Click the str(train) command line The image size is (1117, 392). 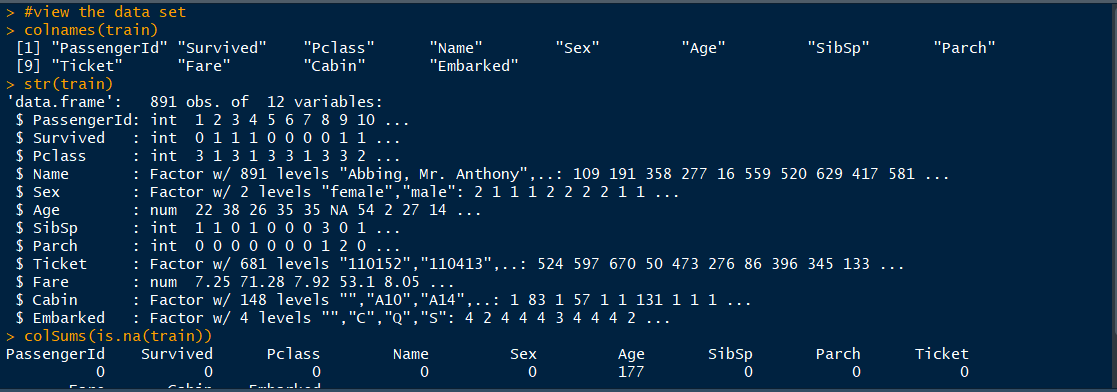pos(68,84)
